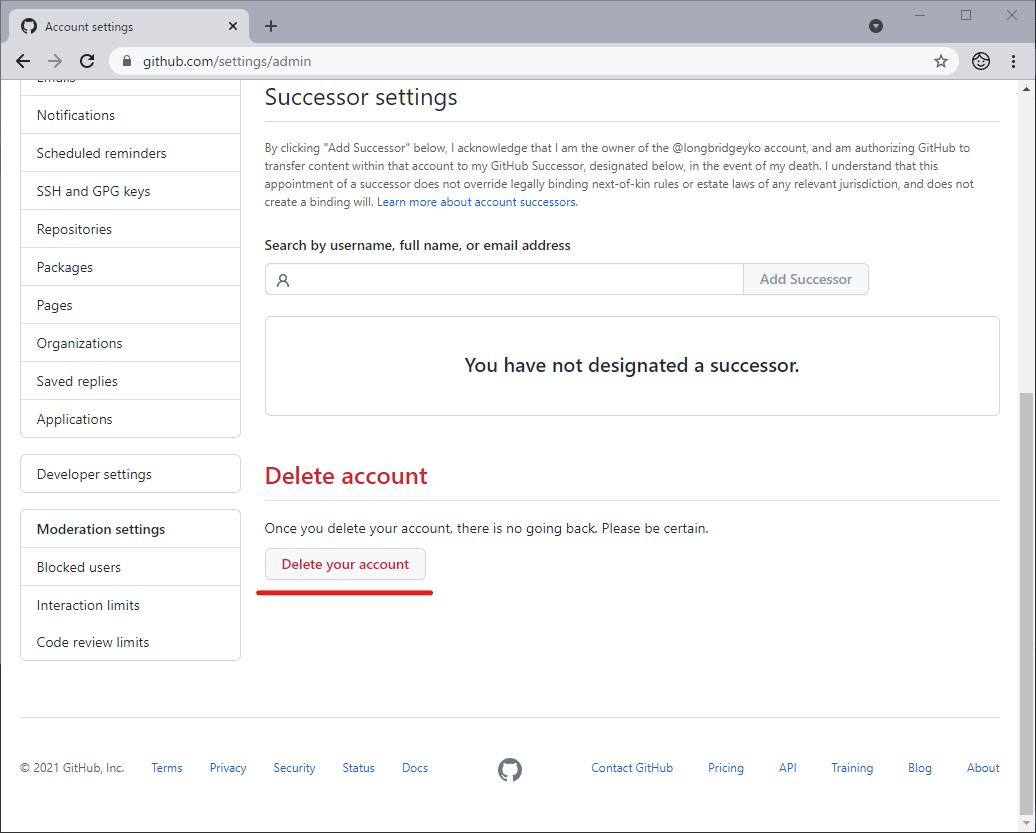Open Packages settings
This screenshot has height=833, width=1036.
click(x=130, y=268)
